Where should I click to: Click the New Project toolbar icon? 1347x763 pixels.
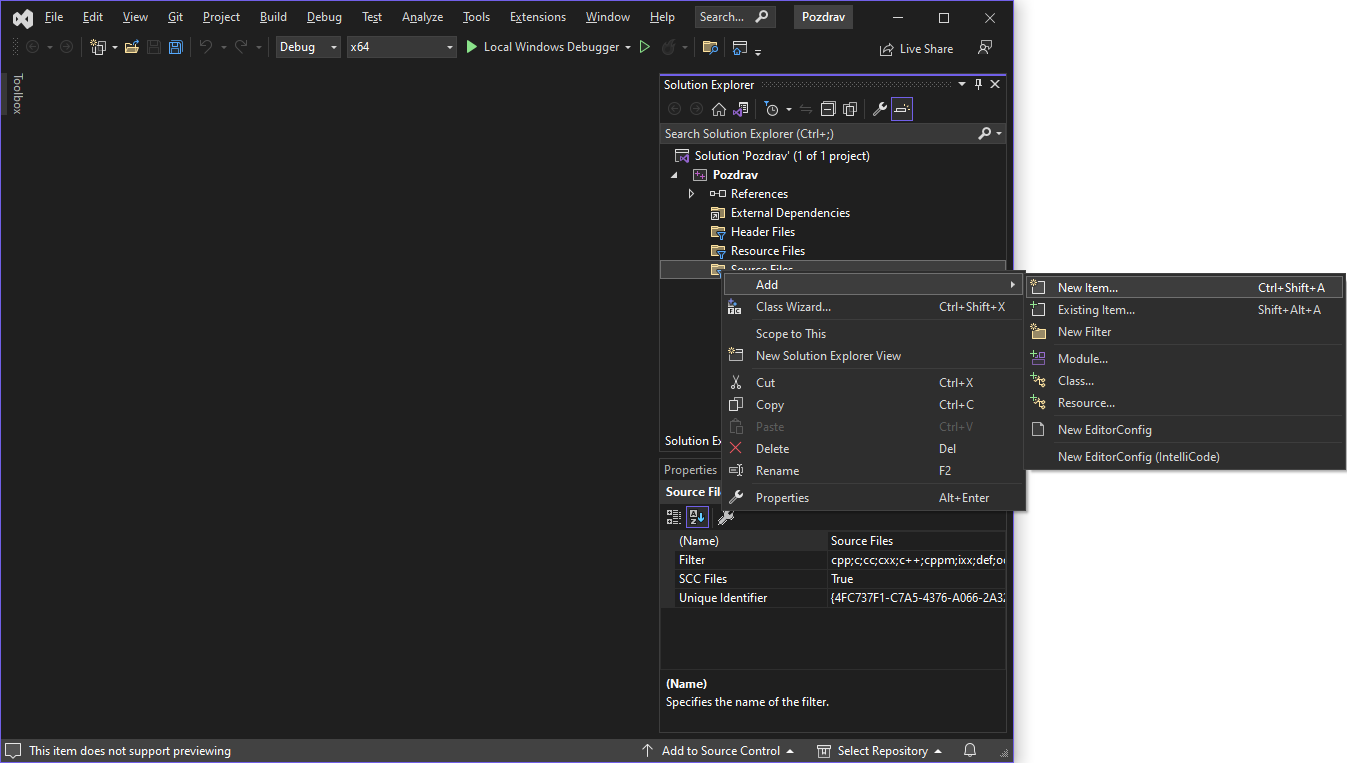coord(98,47)
